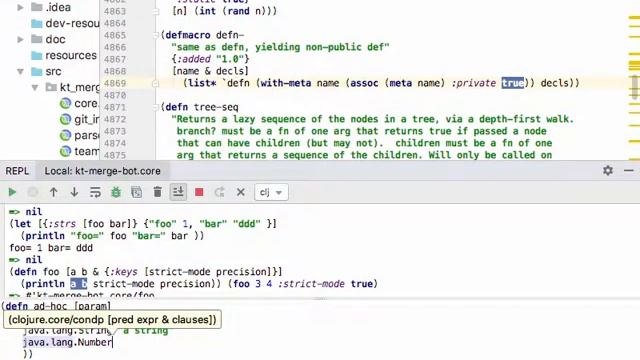Click the fold marker on line 4871
Viewport: 640px width, 360px height.
[x=156, y=107]
